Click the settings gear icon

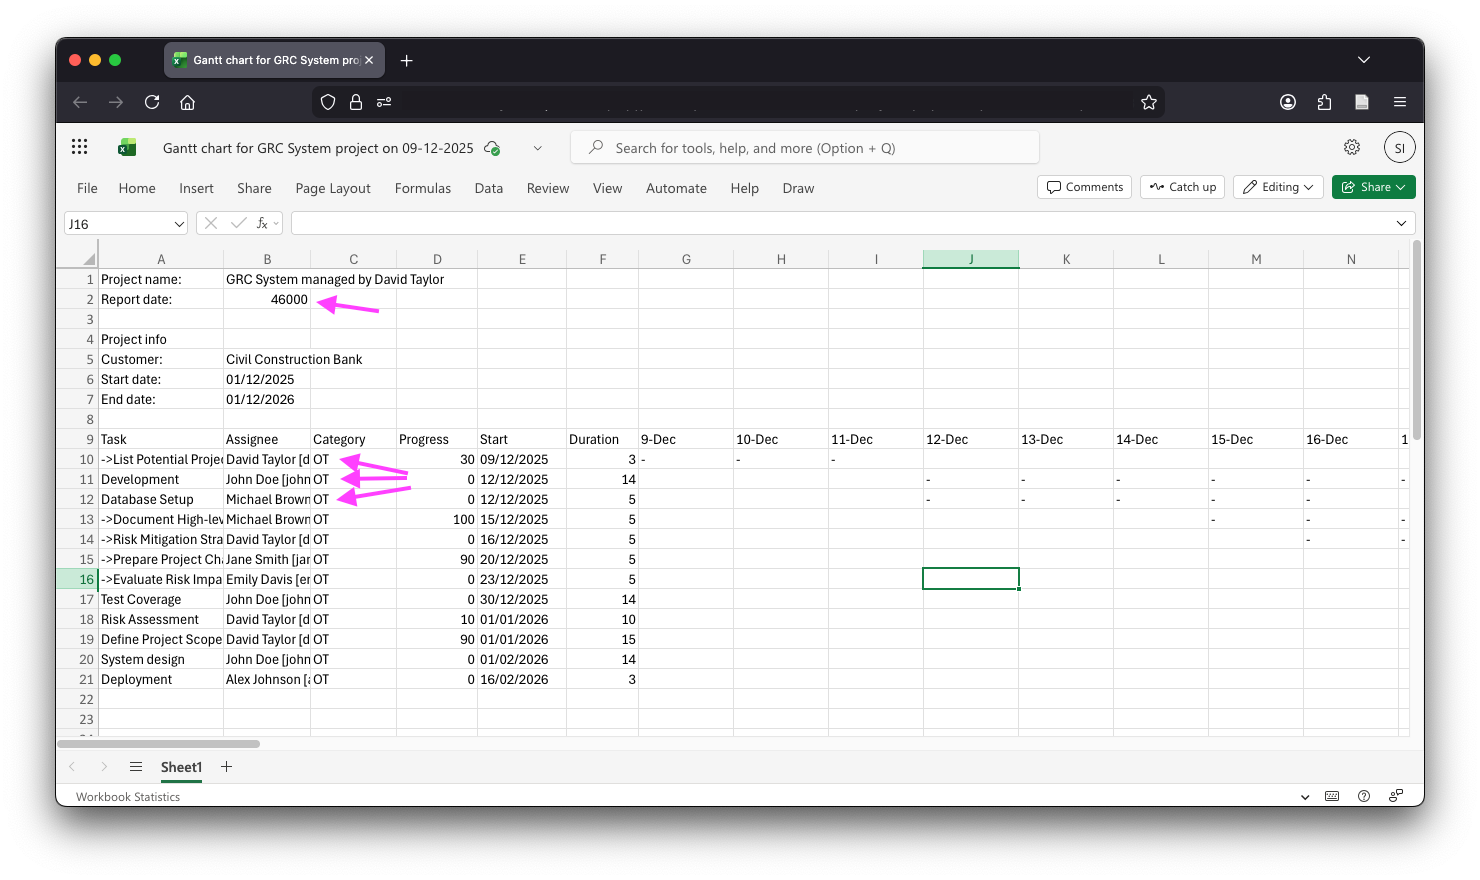pyautogui.click(x=1351, y=147)
